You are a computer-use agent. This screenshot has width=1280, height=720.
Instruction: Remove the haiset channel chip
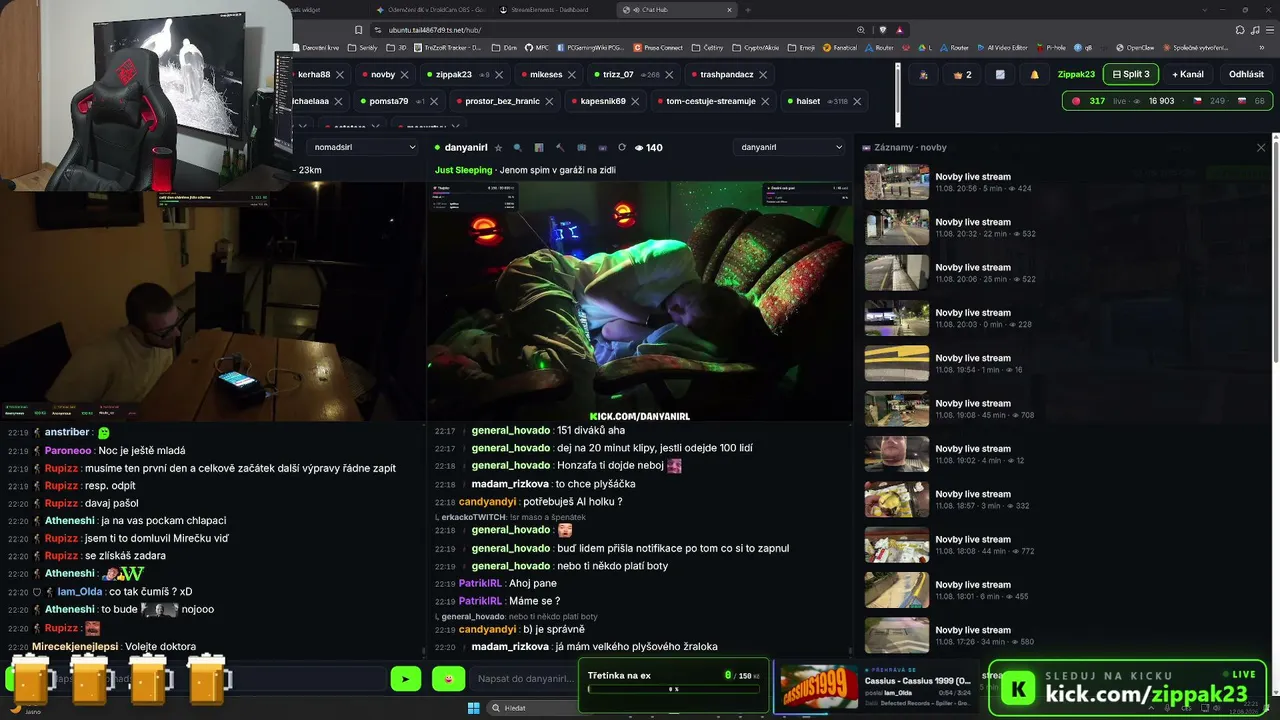(x=857, y=101)
